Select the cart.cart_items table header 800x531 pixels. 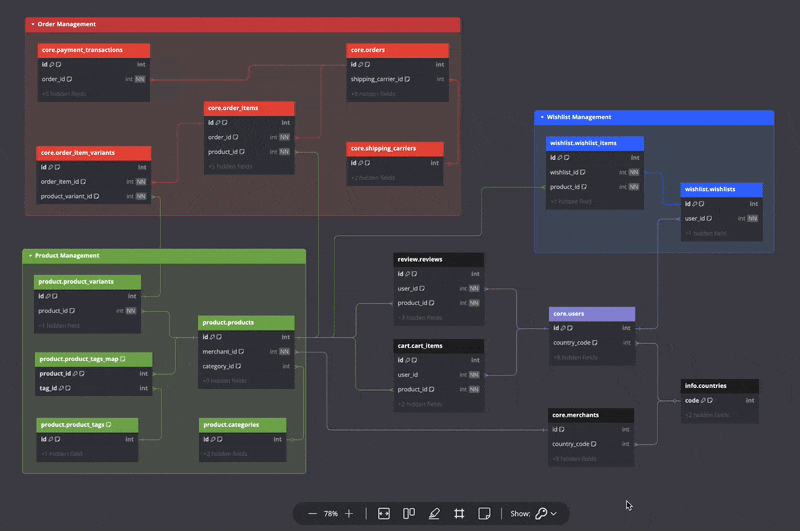click(x=438, y=346)
